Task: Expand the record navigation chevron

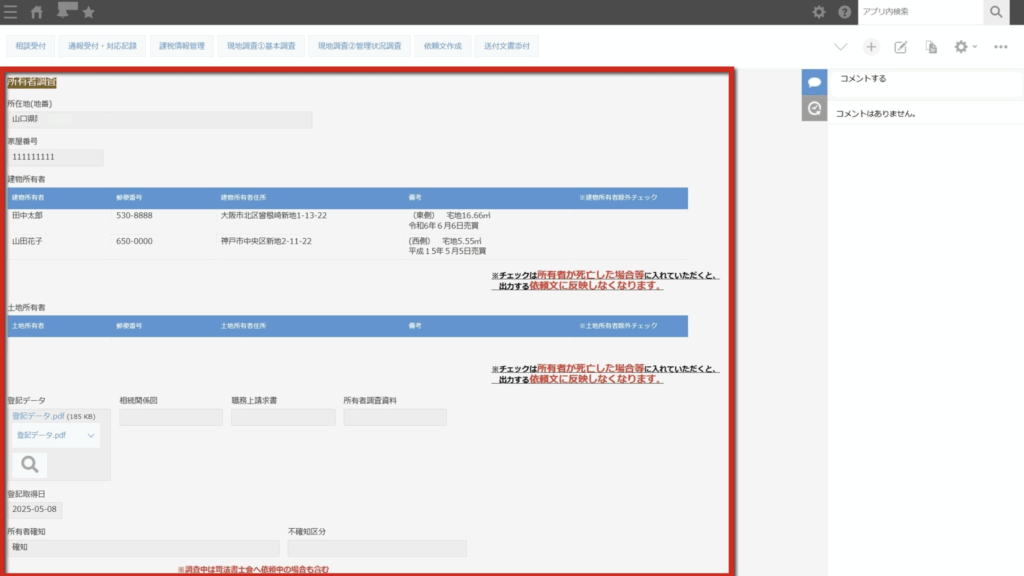Action: [x=840, y=47]
